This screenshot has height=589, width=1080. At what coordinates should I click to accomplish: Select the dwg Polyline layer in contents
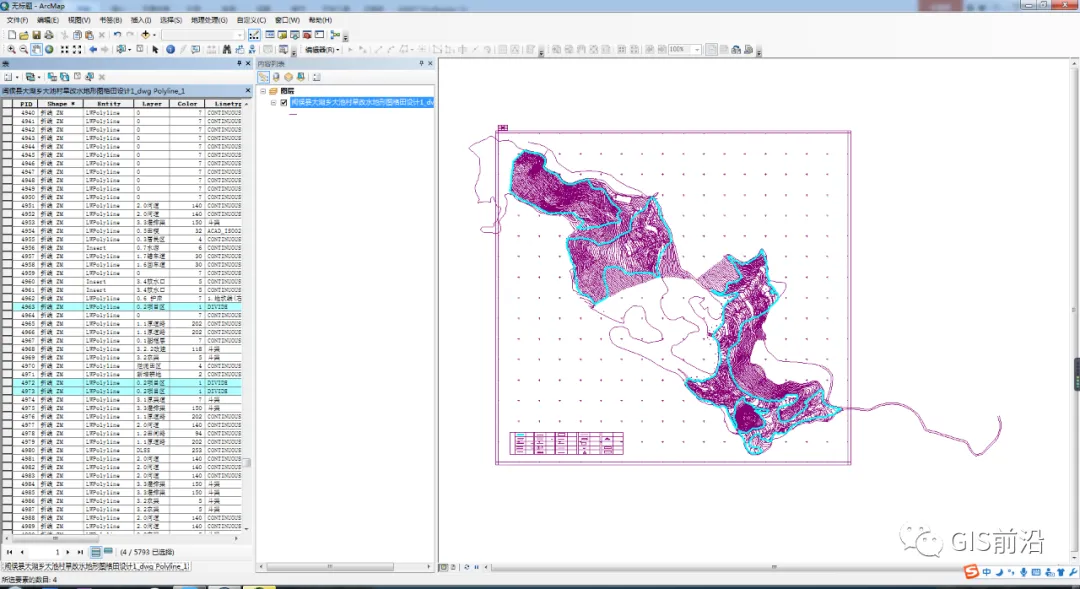click(x=362, y=103)
